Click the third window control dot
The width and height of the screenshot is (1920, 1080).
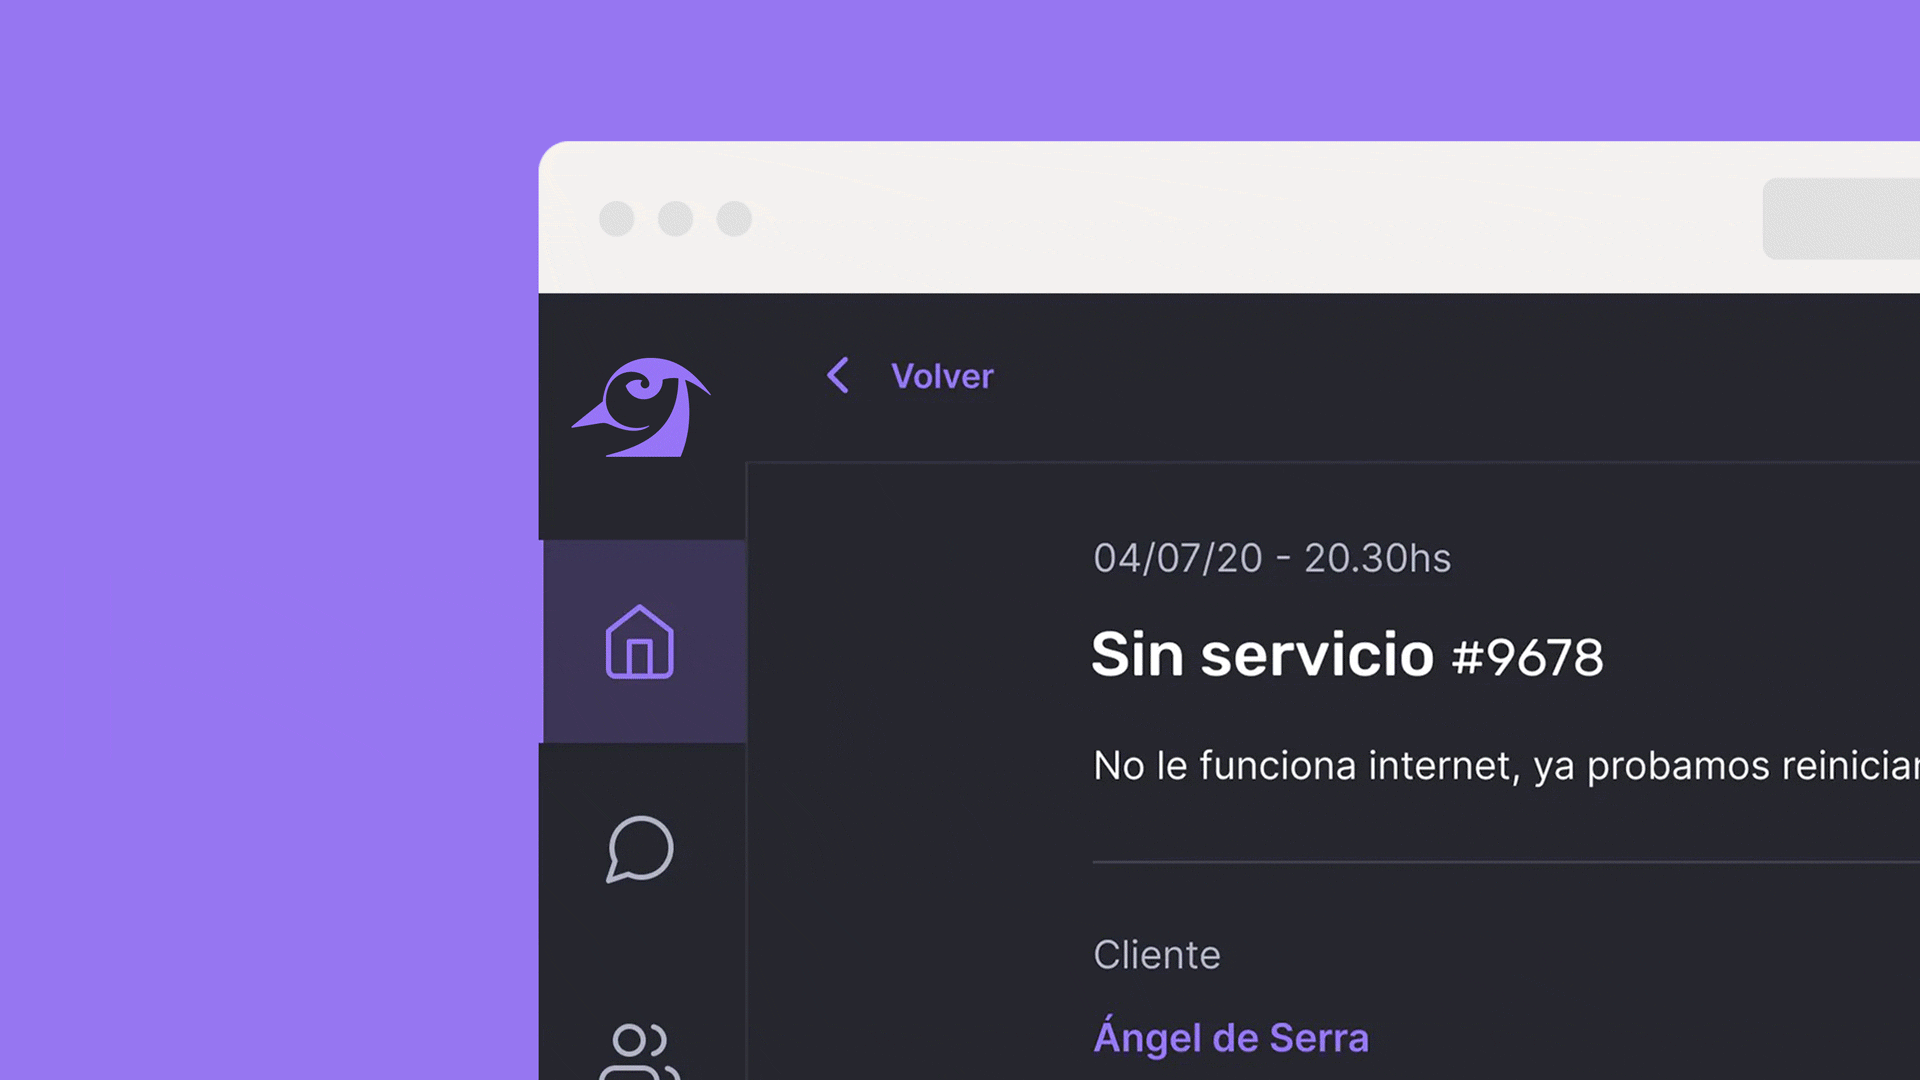pyautogui.click(x=734, y=219)
